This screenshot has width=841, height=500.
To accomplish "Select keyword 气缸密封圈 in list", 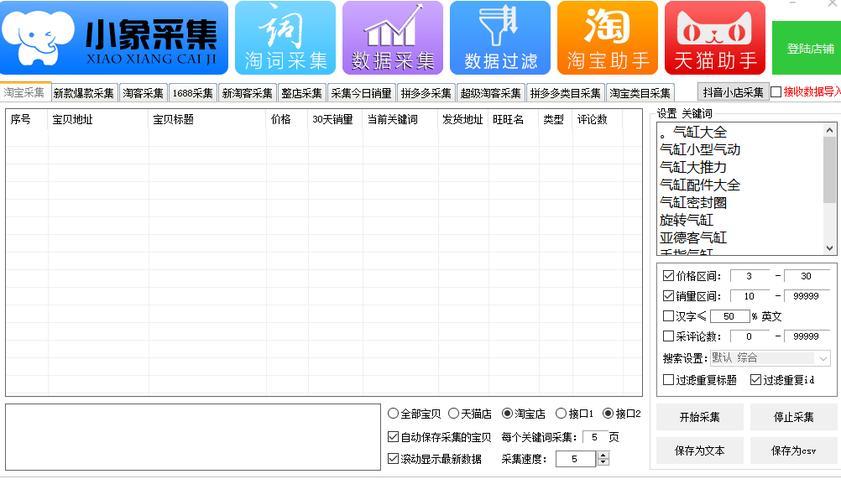I will (x=693, y=203).
